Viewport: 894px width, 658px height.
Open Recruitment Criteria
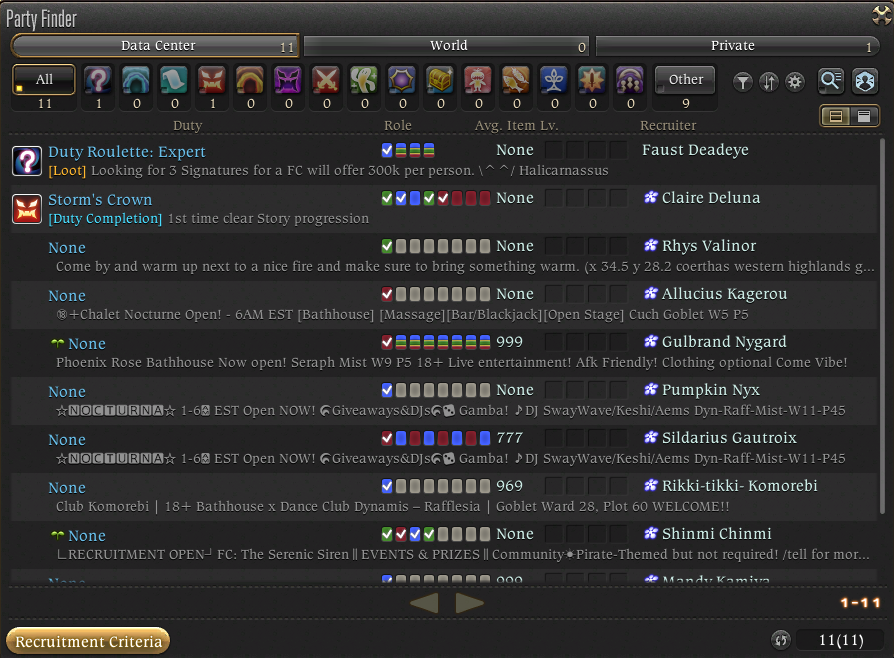coord(88,641)
